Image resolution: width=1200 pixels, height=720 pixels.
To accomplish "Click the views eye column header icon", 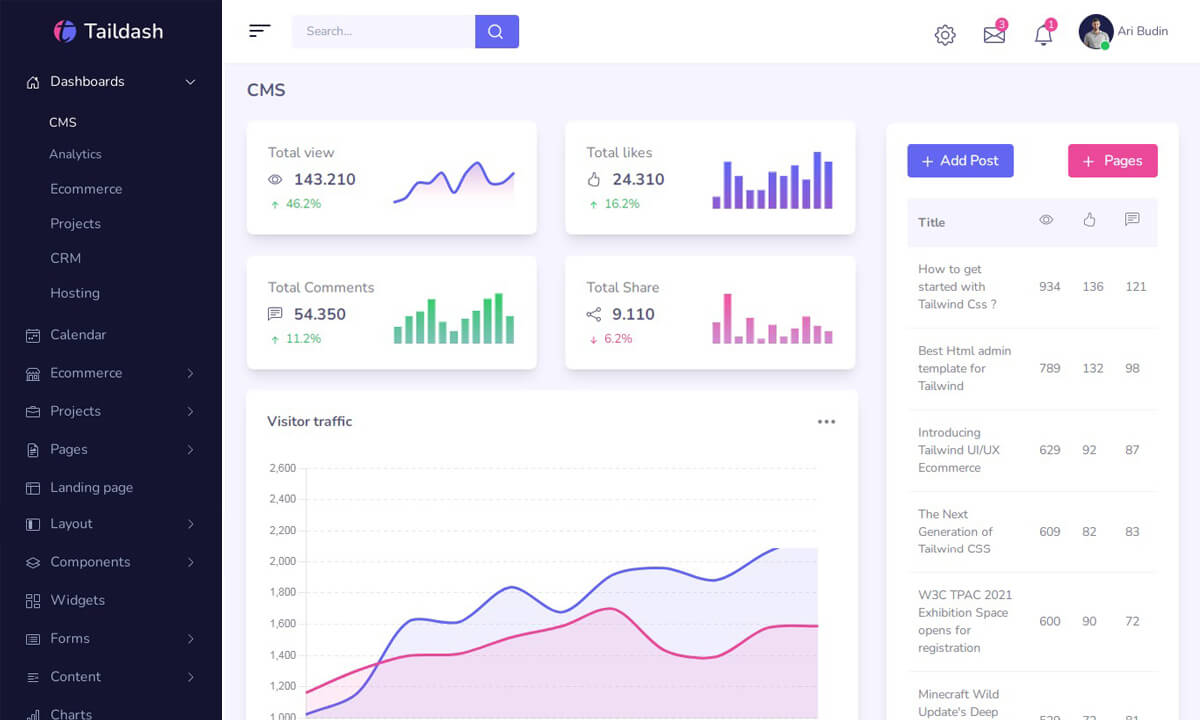I will pos(1046,220).
